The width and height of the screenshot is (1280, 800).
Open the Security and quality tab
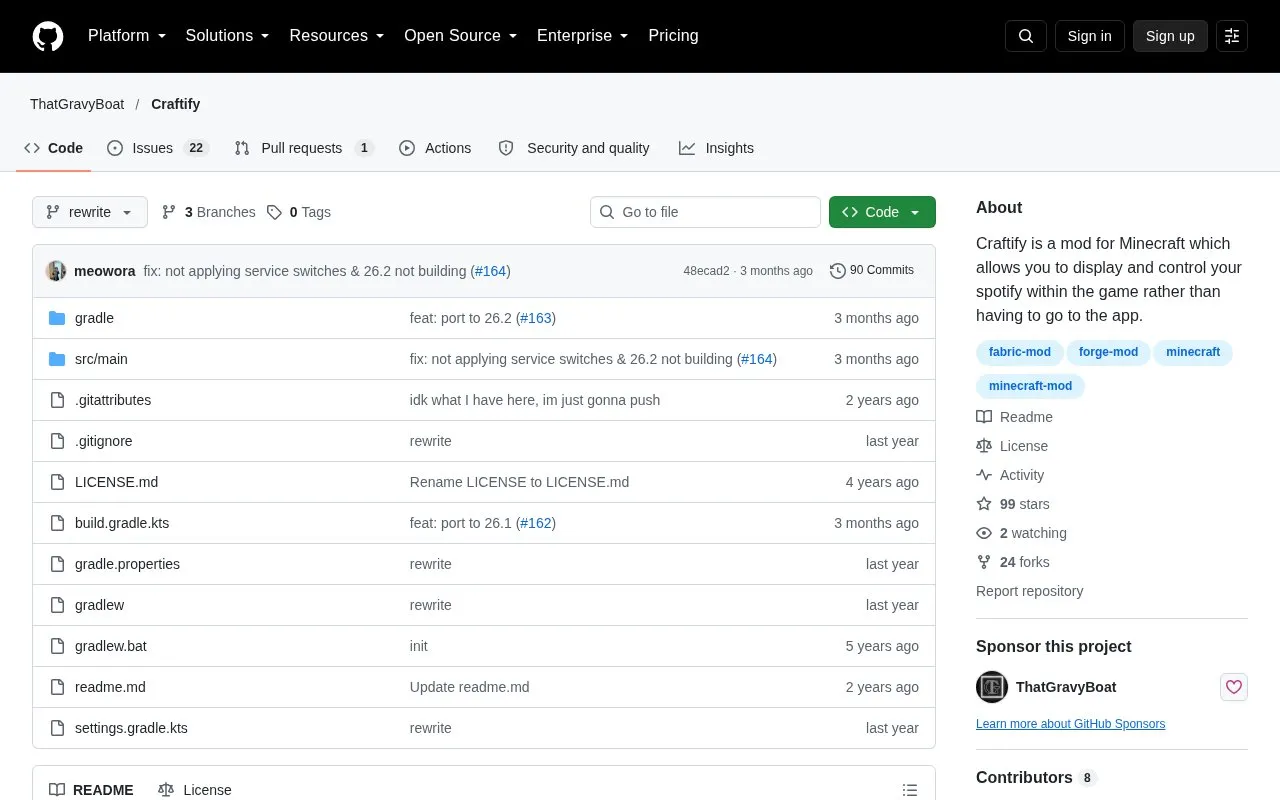click(x=574, y=148)
